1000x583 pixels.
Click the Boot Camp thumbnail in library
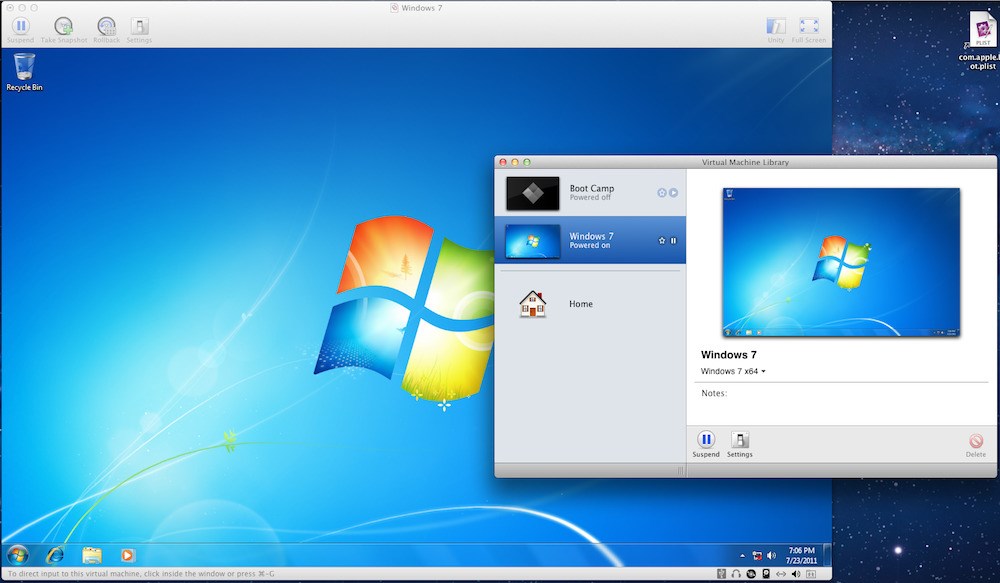pos(533,193)
